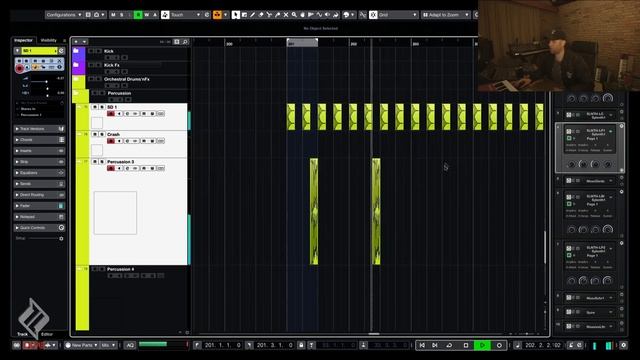
Task: Expand the Chords inspector section
Action: coord(39,140)
